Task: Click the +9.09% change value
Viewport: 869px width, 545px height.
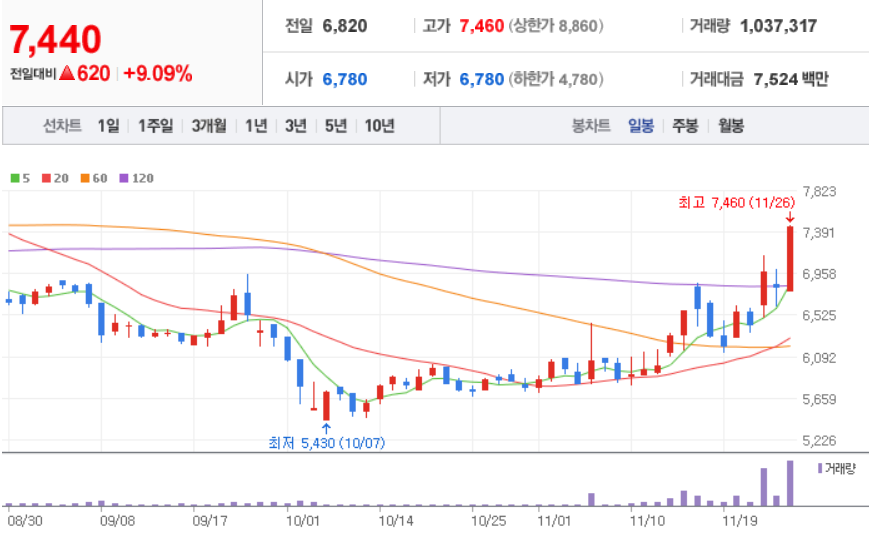Action: pos(158,73)
